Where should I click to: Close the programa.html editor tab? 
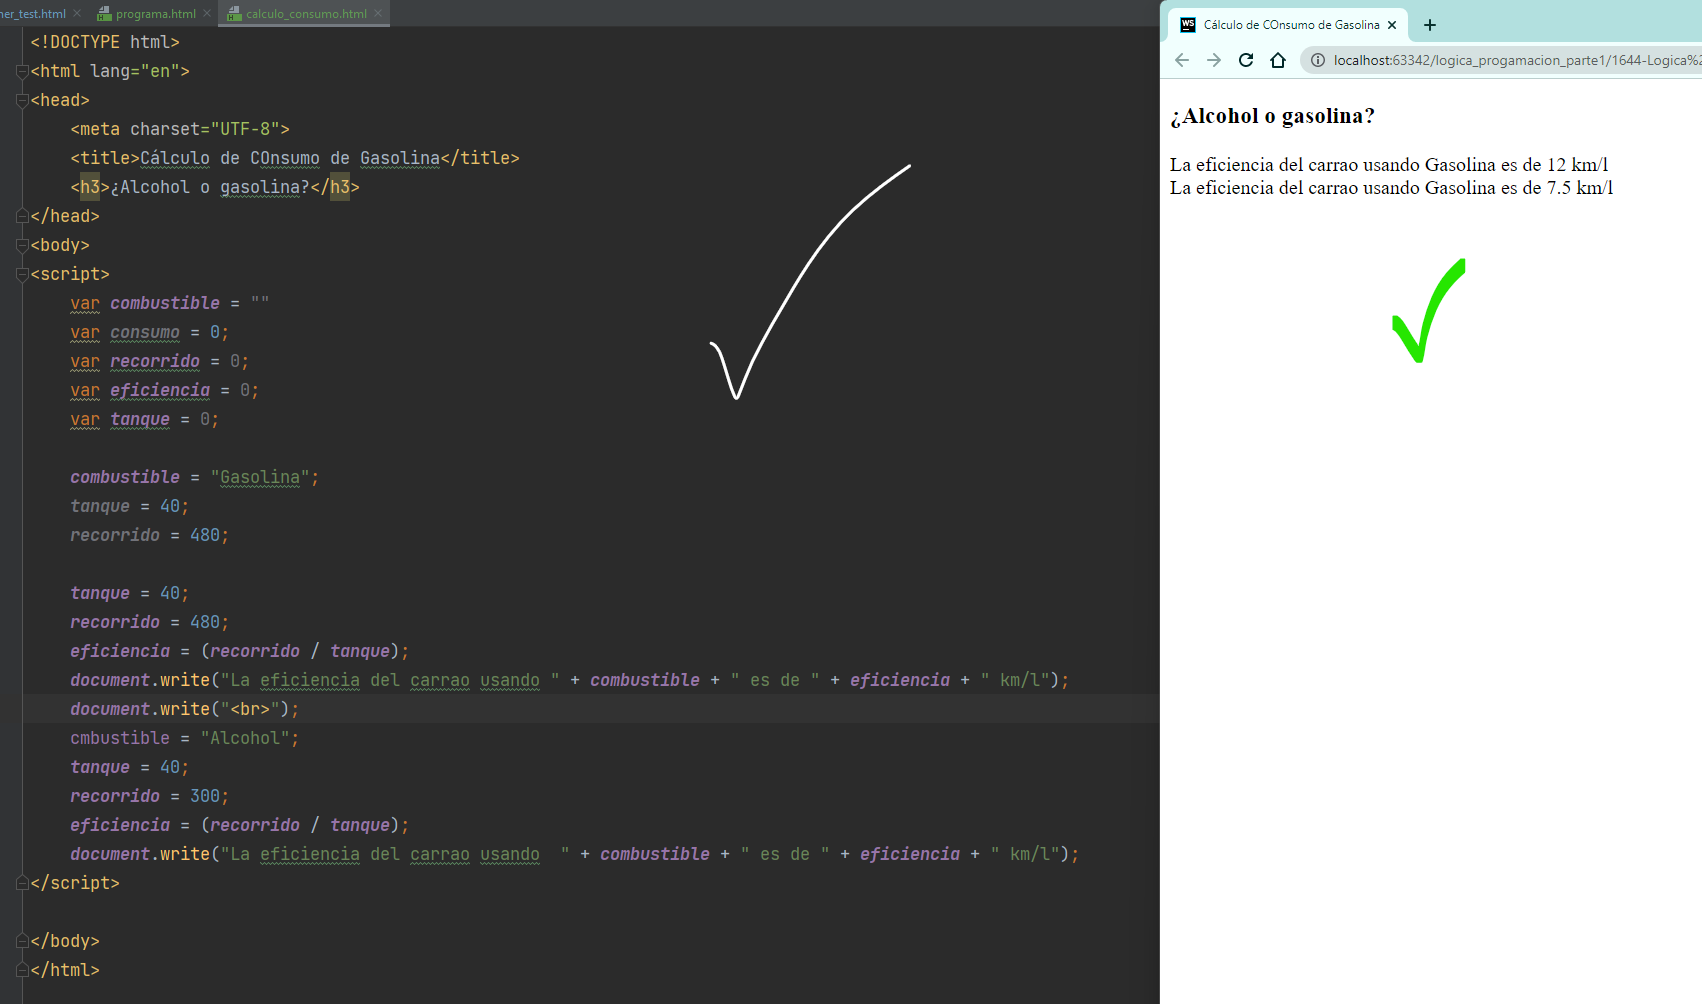click(207, 13)
